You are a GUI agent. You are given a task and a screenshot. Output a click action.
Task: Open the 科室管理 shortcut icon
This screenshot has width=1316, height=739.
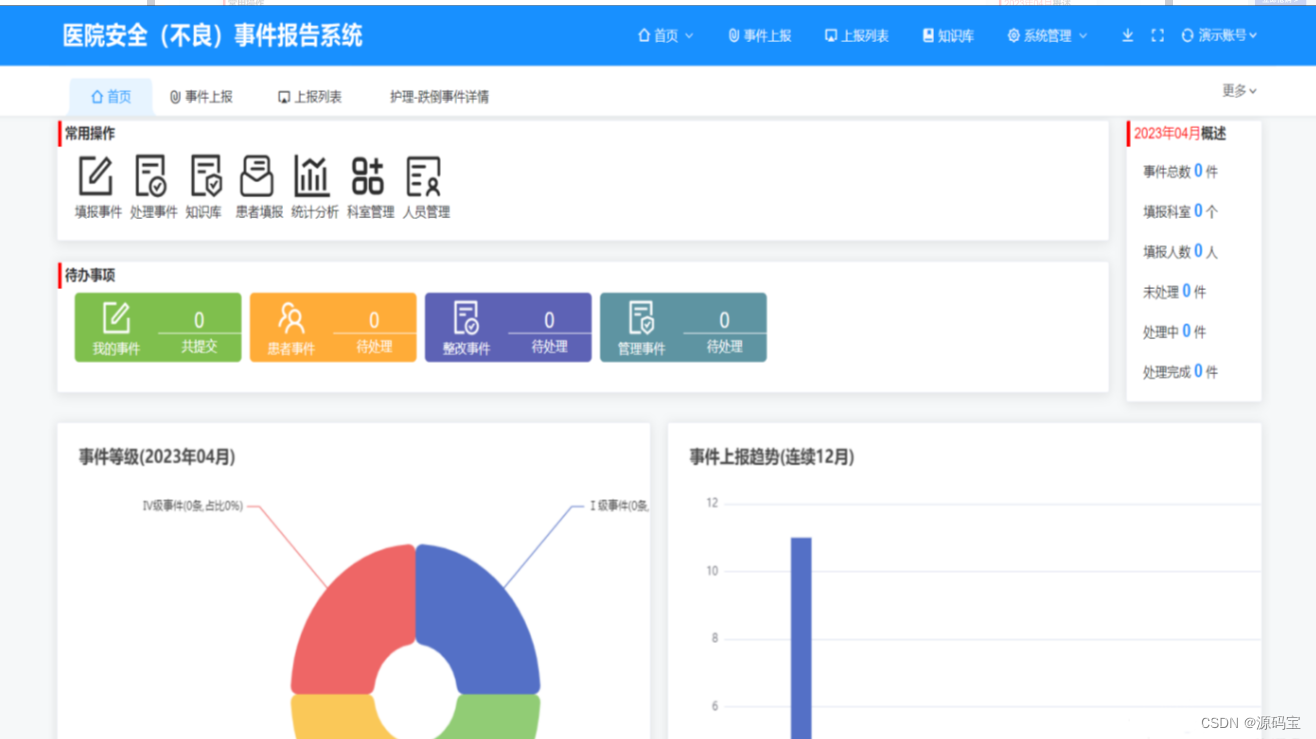(x=368, y=176)
